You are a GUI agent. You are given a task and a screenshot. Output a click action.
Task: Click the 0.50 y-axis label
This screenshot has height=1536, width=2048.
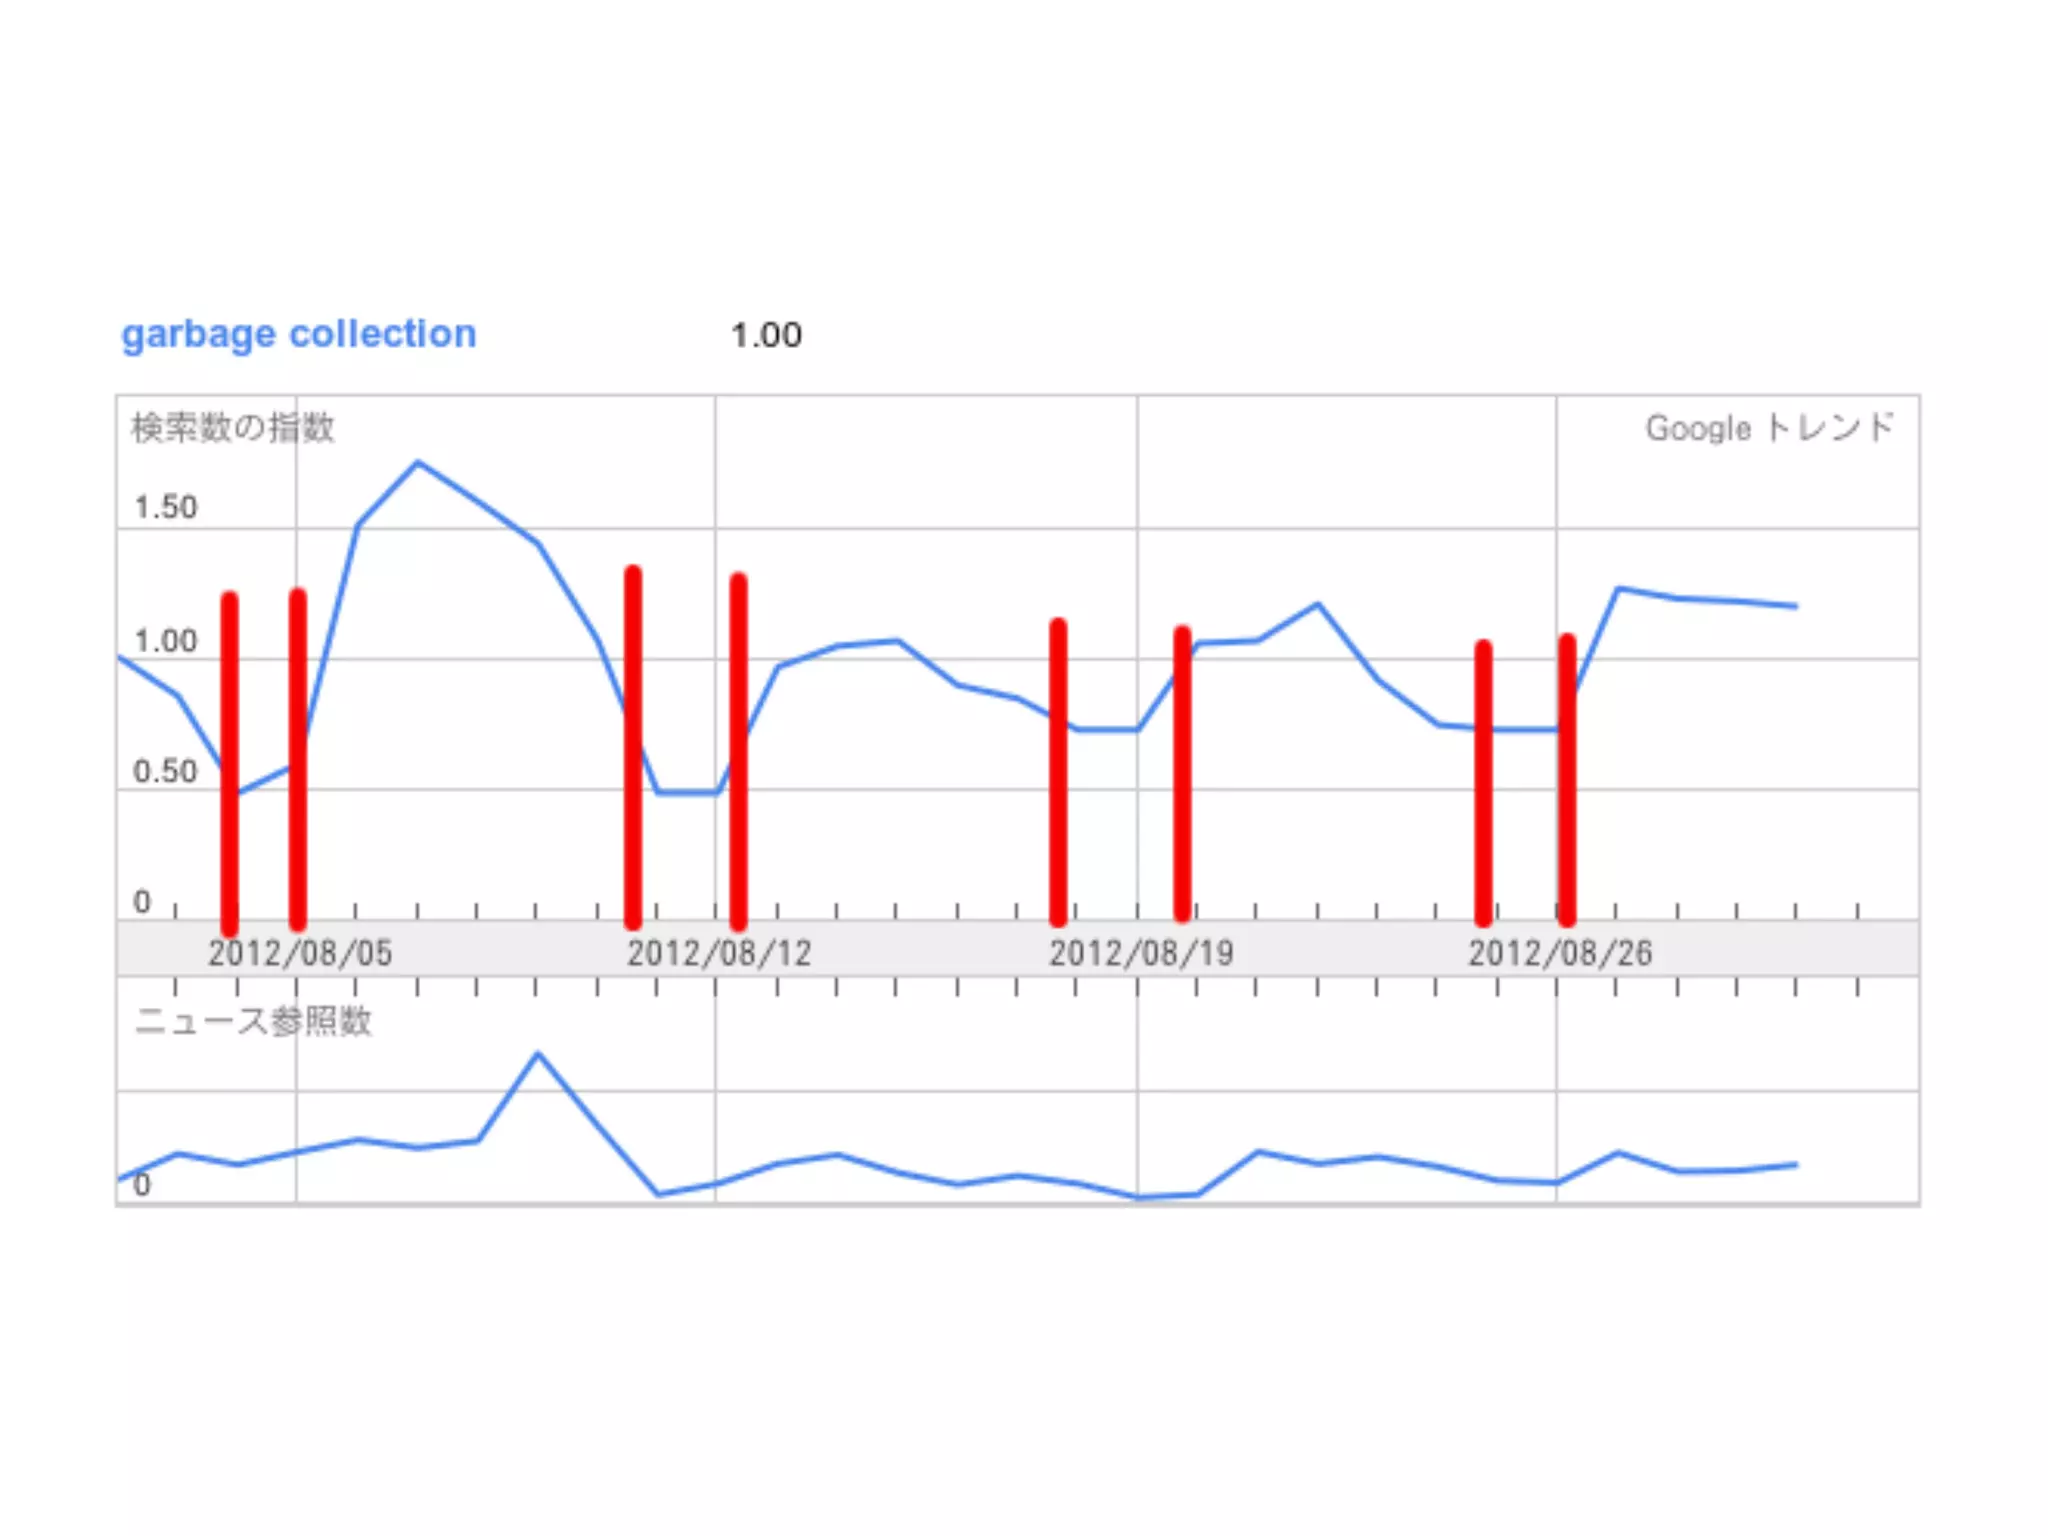[x=166, y=771]
